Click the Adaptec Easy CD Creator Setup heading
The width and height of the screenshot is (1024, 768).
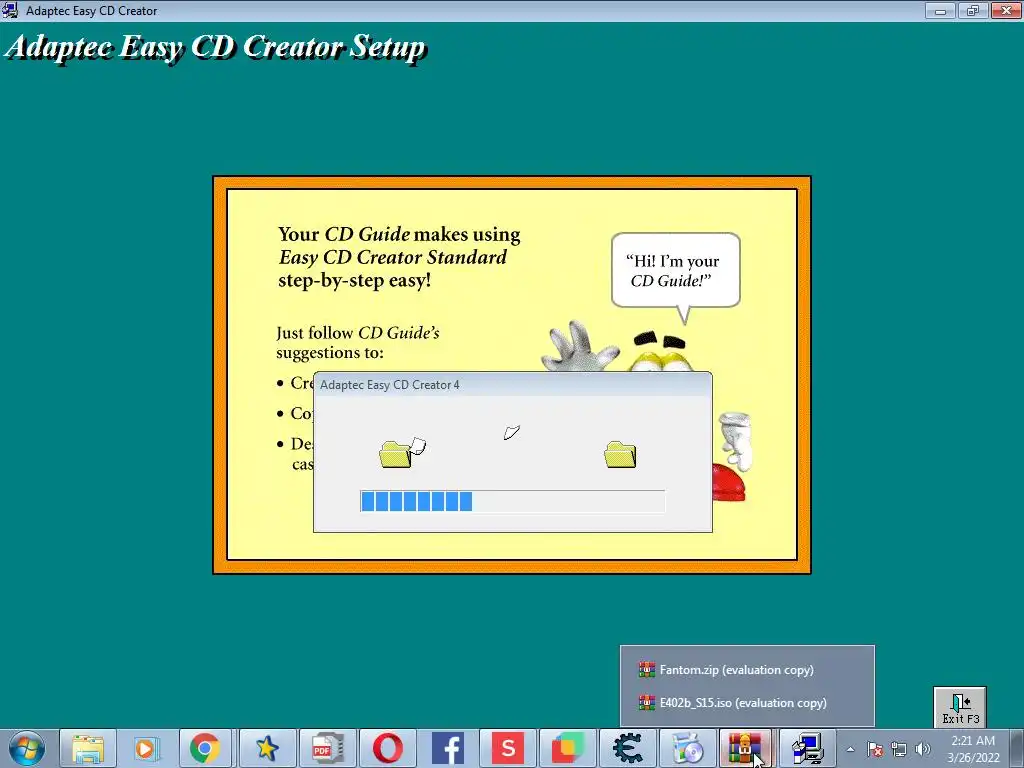[216, 47]
